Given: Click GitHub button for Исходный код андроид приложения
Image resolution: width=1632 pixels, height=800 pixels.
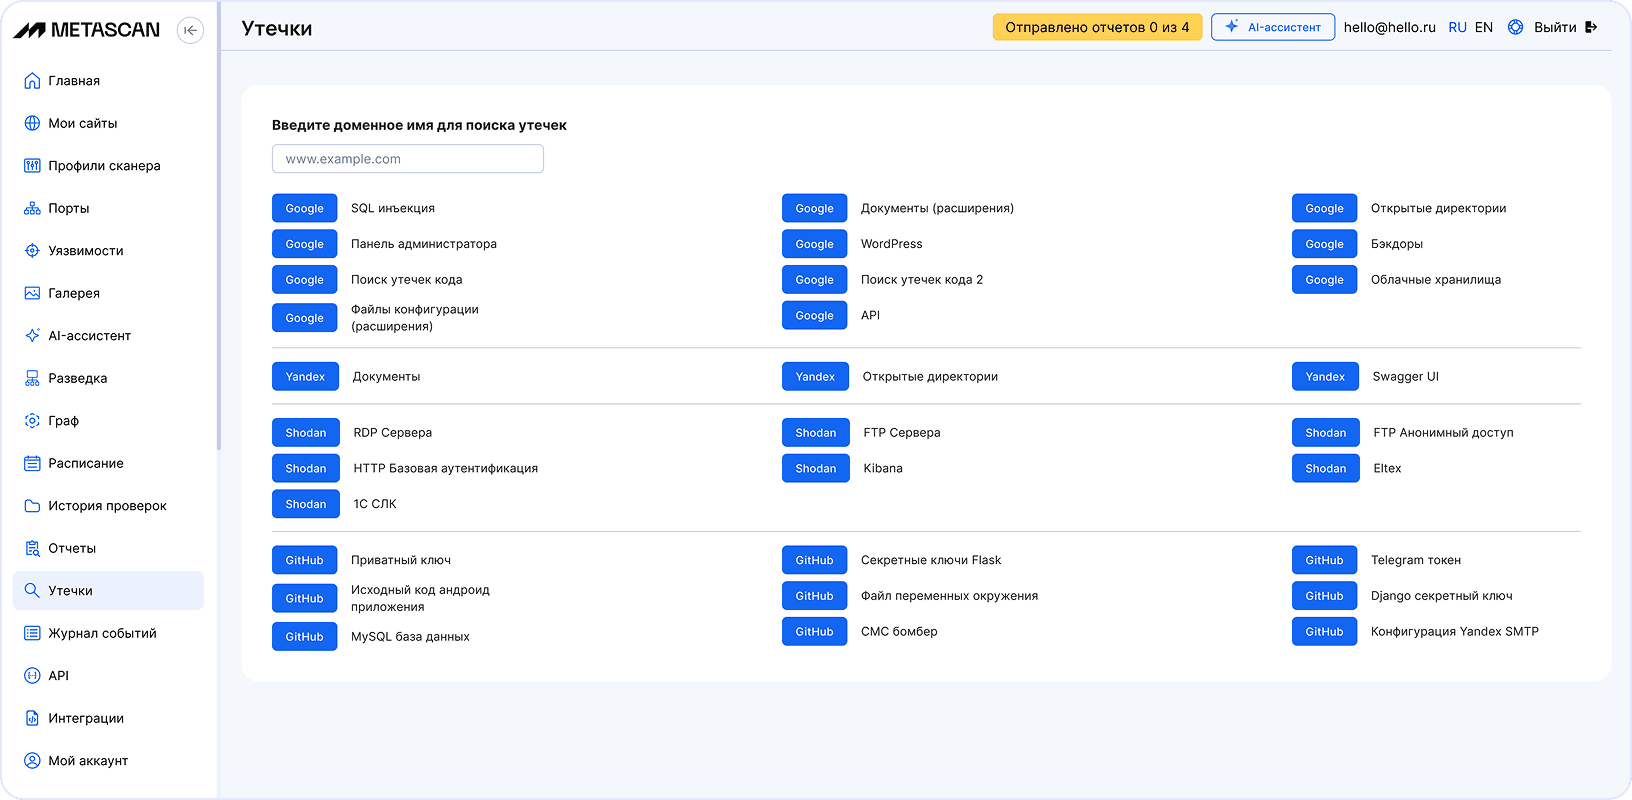Looking at the screenshot, I should tap(305, 598).
